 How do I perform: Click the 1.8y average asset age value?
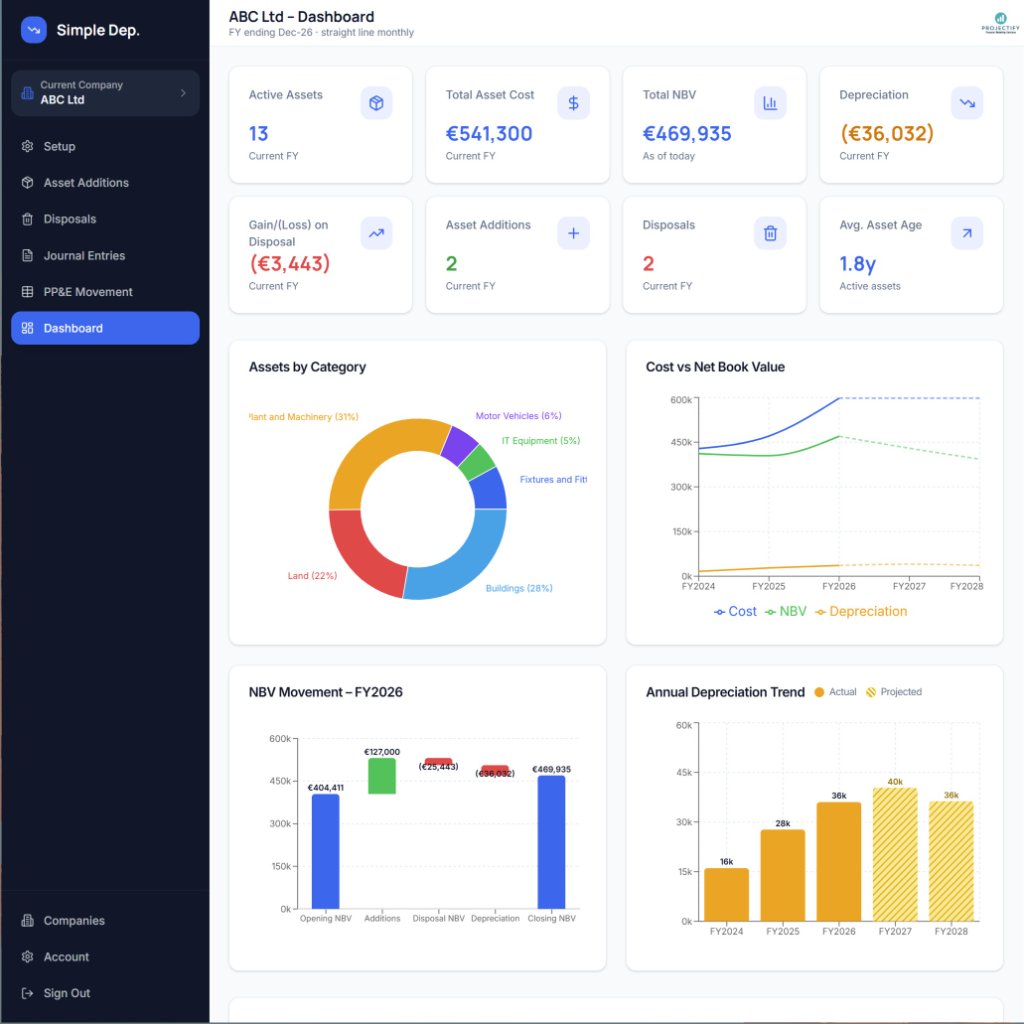[x=857, y=264]
